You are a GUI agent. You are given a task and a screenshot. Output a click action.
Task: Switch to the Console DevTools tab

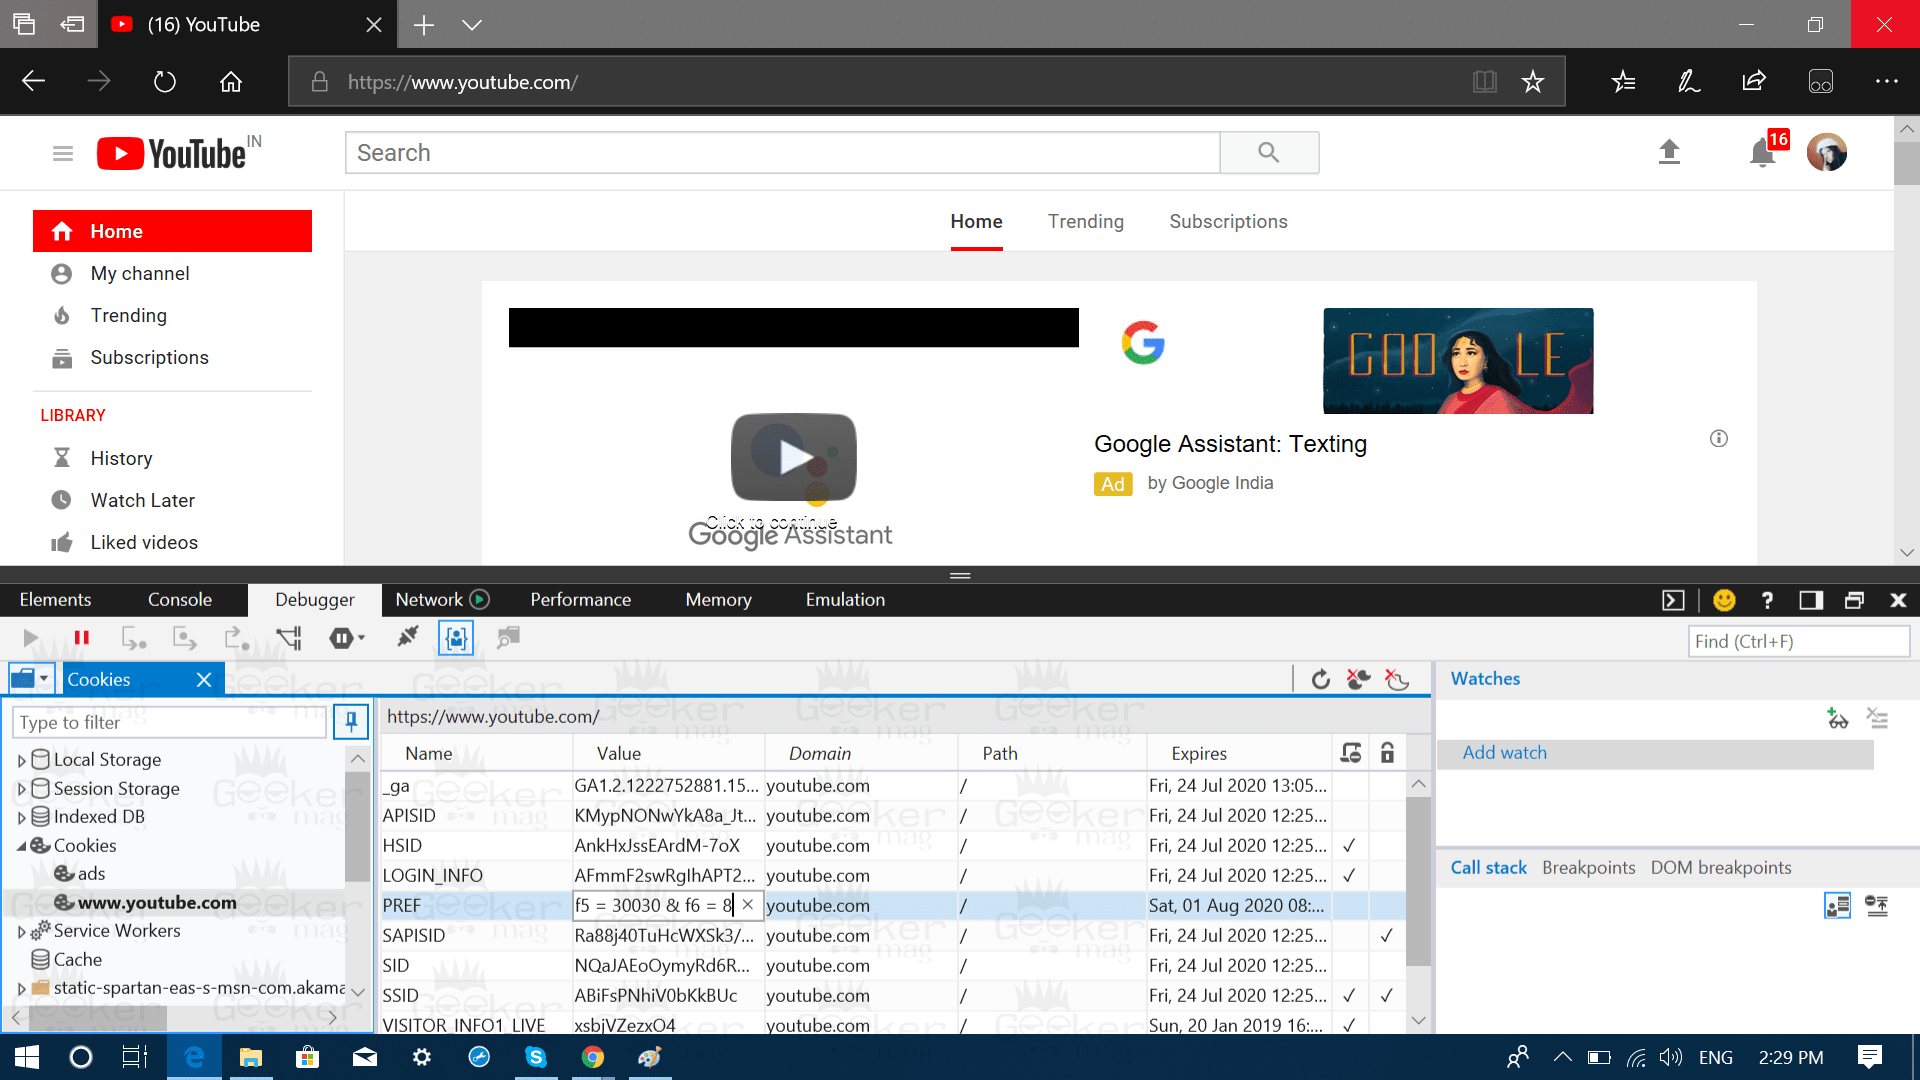click(x=180, y=600)
